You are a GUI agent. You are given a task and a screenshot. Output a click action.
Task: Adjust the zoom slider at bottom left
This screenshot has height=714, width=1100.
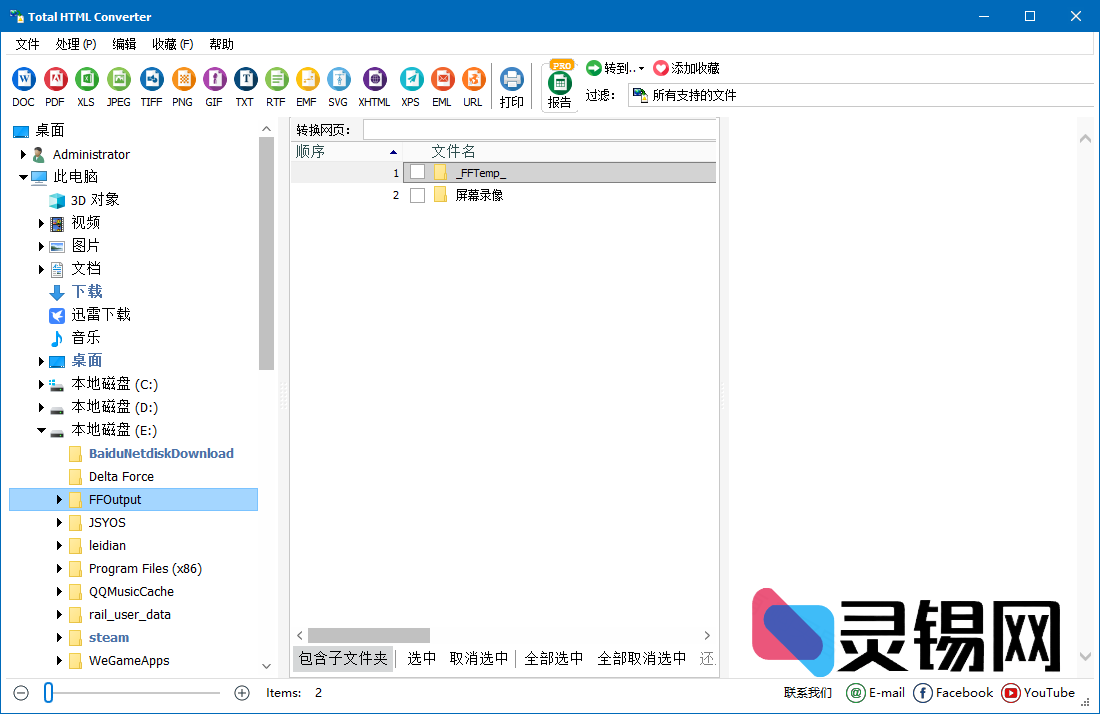click(48, 691)
